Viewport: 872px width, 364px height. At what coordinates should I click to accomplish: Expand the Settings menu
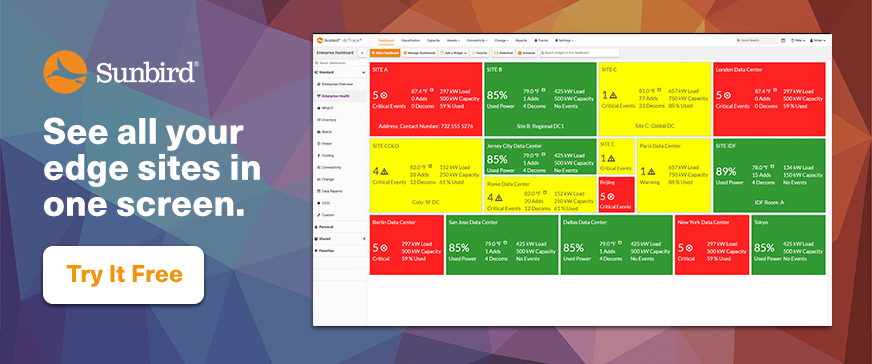564,41
